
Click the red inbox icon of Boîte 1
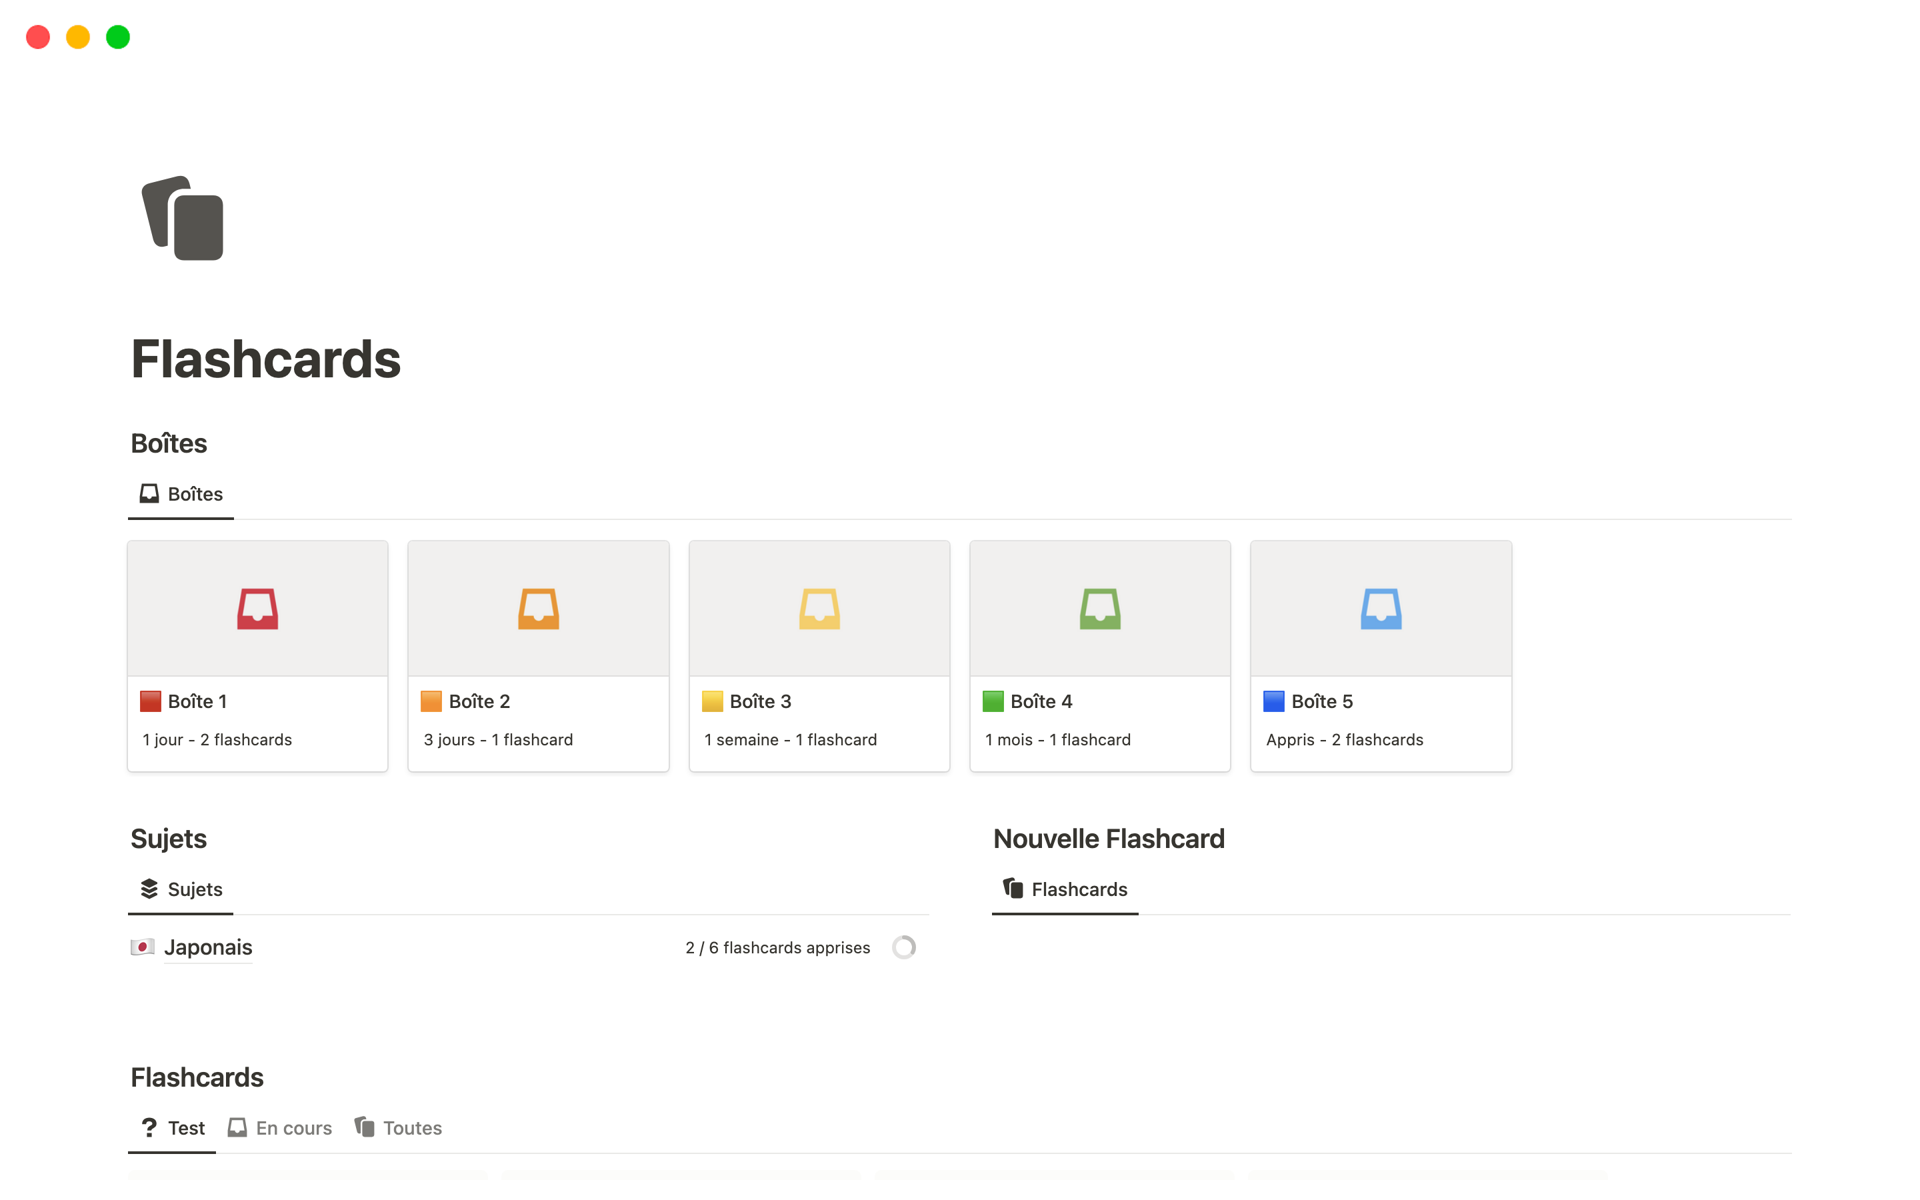257,608
